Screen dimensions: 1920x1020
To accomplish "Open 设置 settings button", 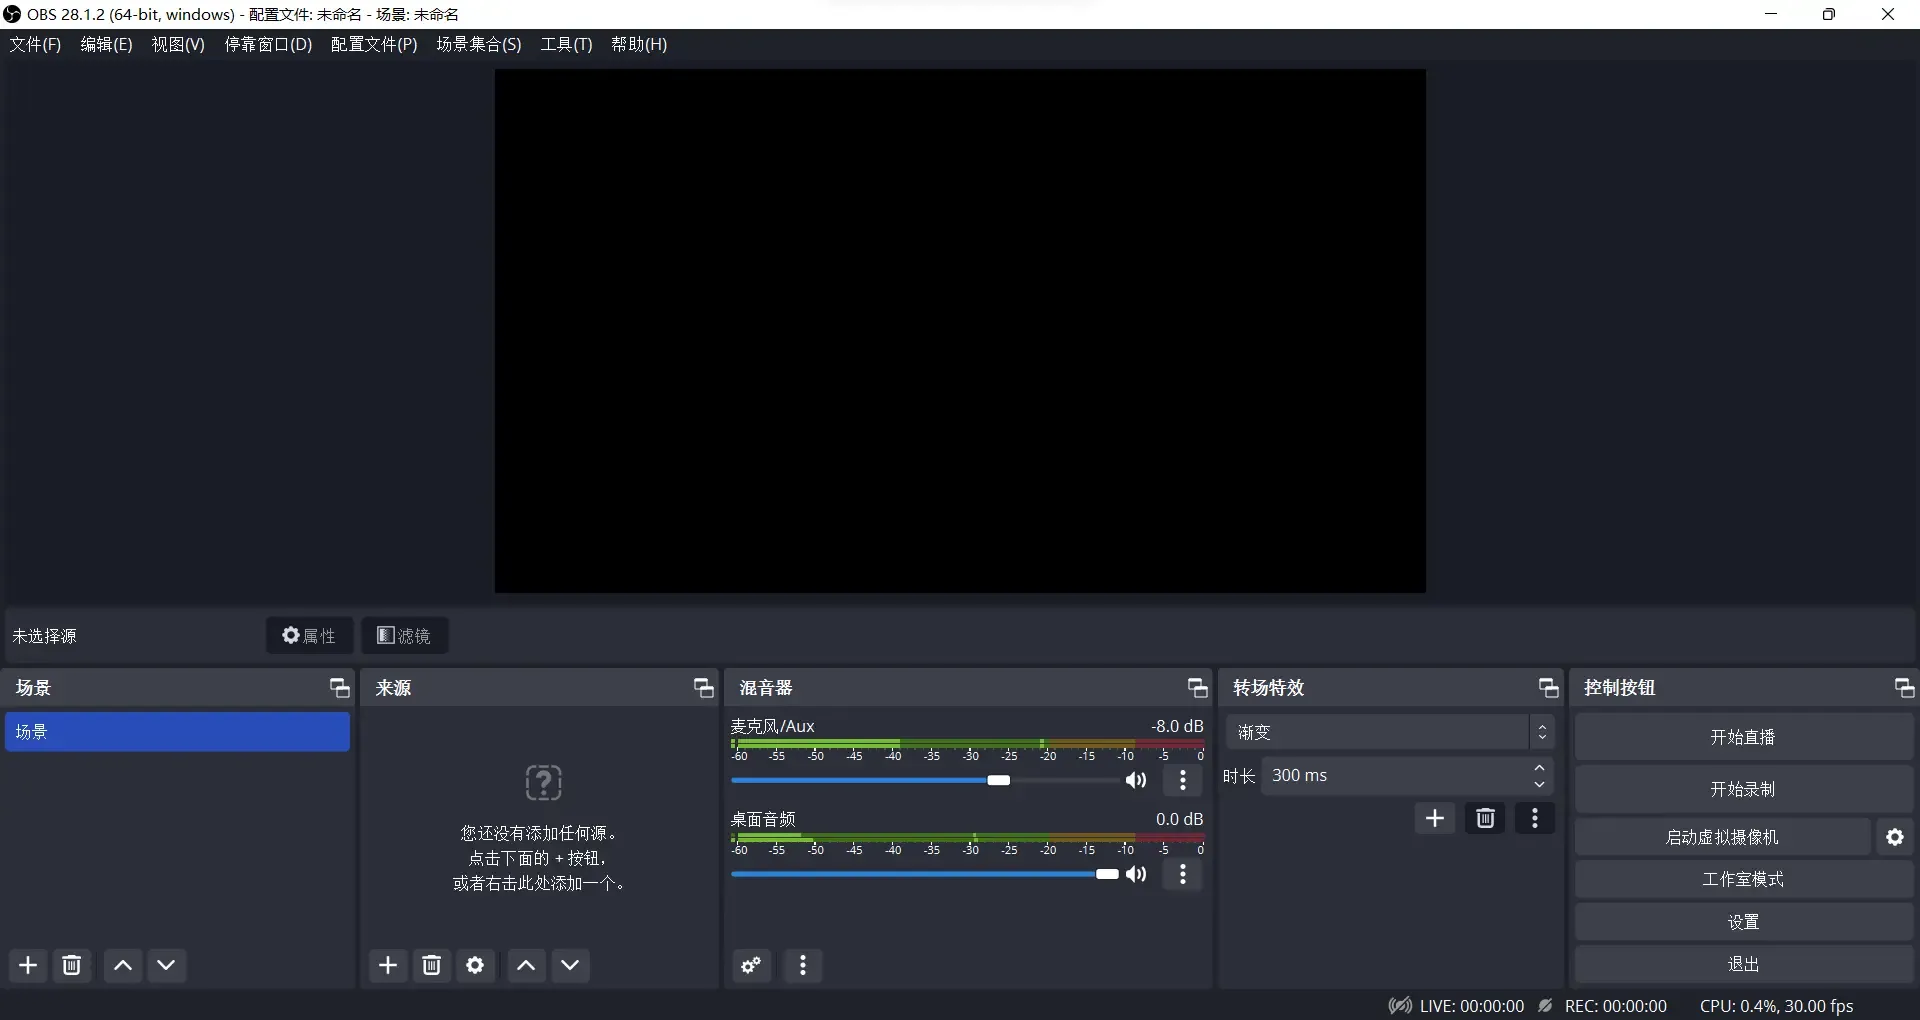I will click(1743, 922).
